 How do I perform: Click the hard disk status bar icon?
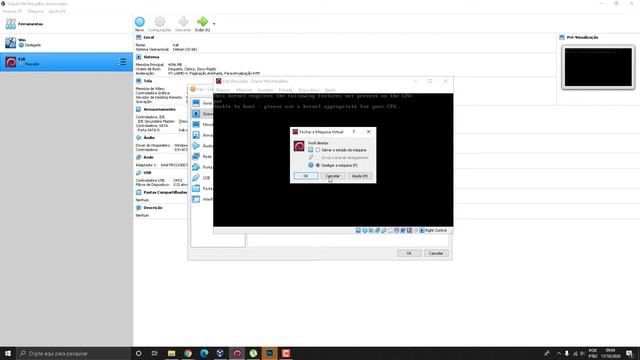358,231
